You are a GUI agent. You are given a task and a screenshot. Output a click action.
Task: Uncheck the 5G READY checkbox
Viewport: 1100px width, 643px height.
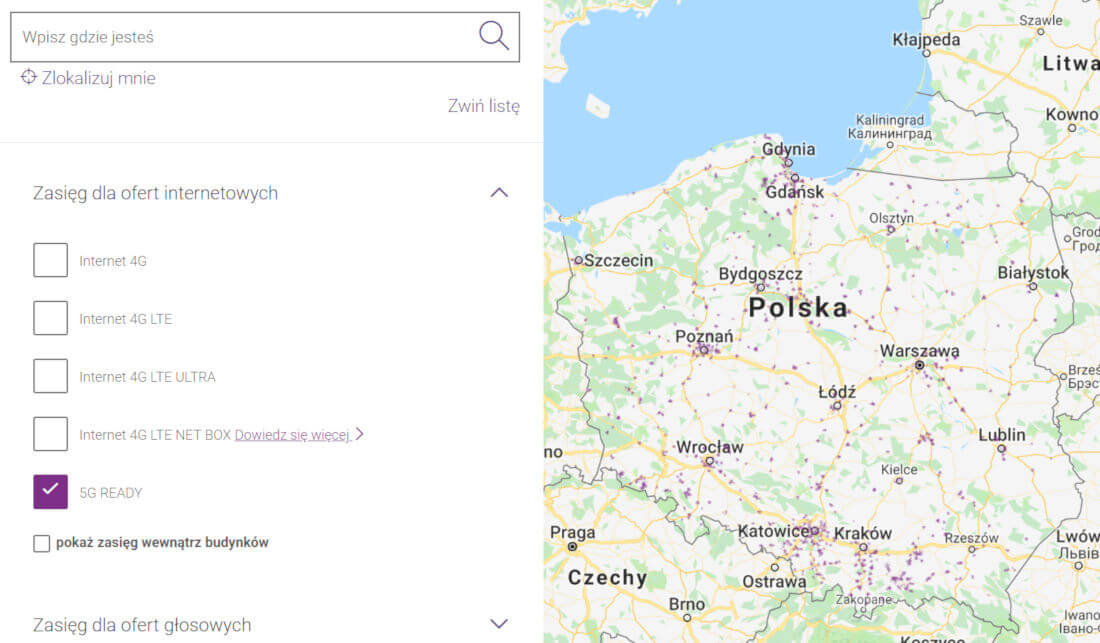coord(51,492)
